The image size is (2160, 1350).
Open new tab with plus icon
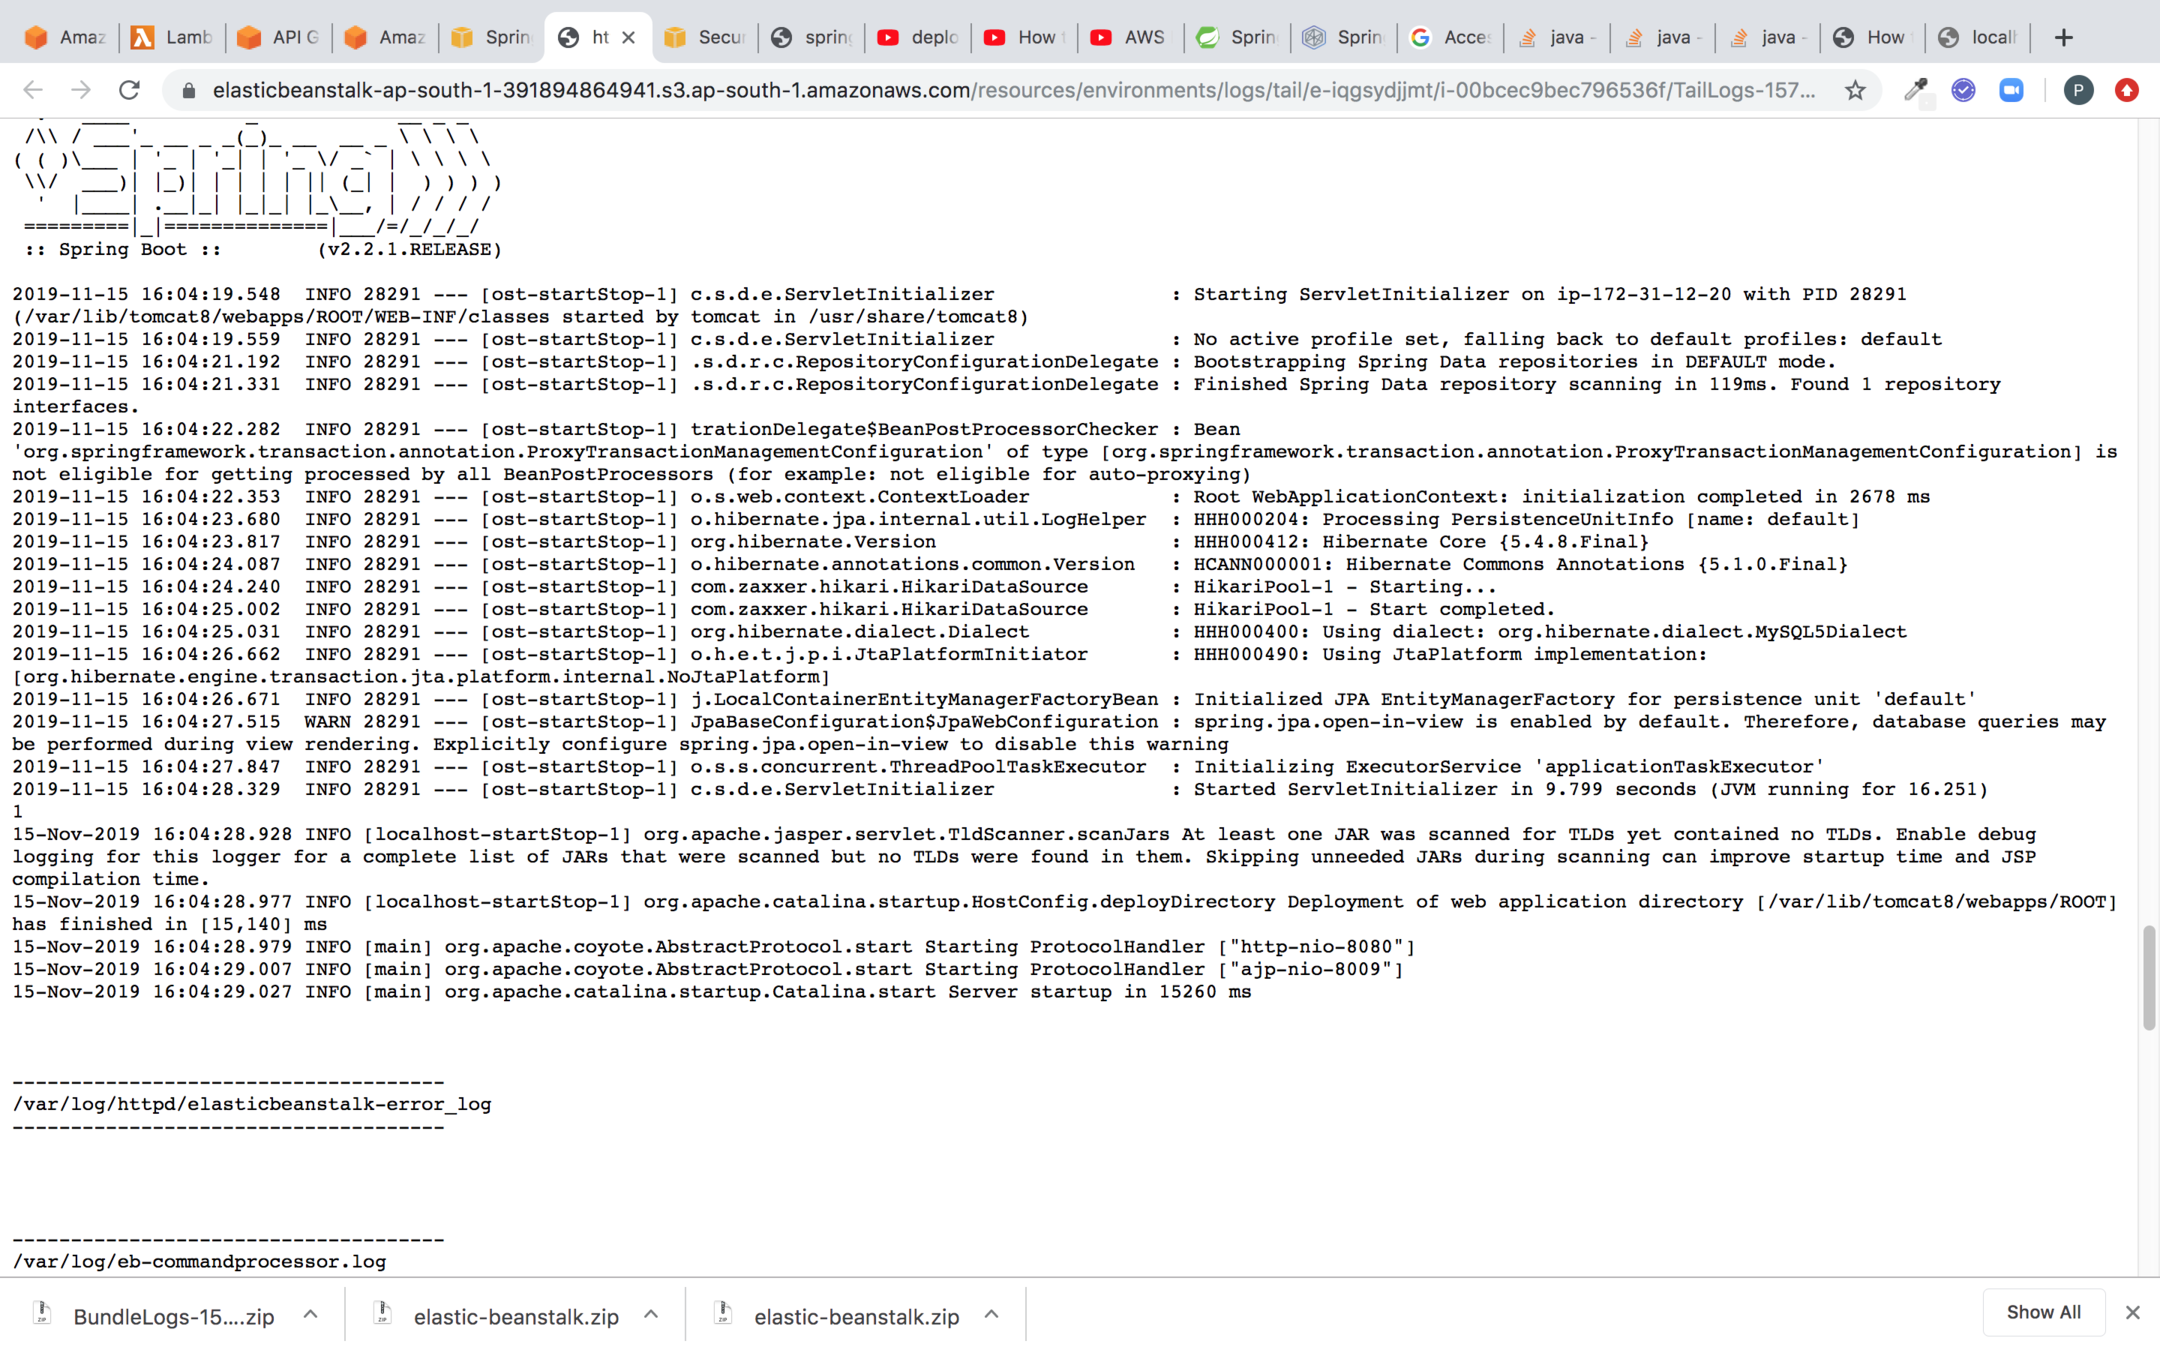tap(2063, 37)
